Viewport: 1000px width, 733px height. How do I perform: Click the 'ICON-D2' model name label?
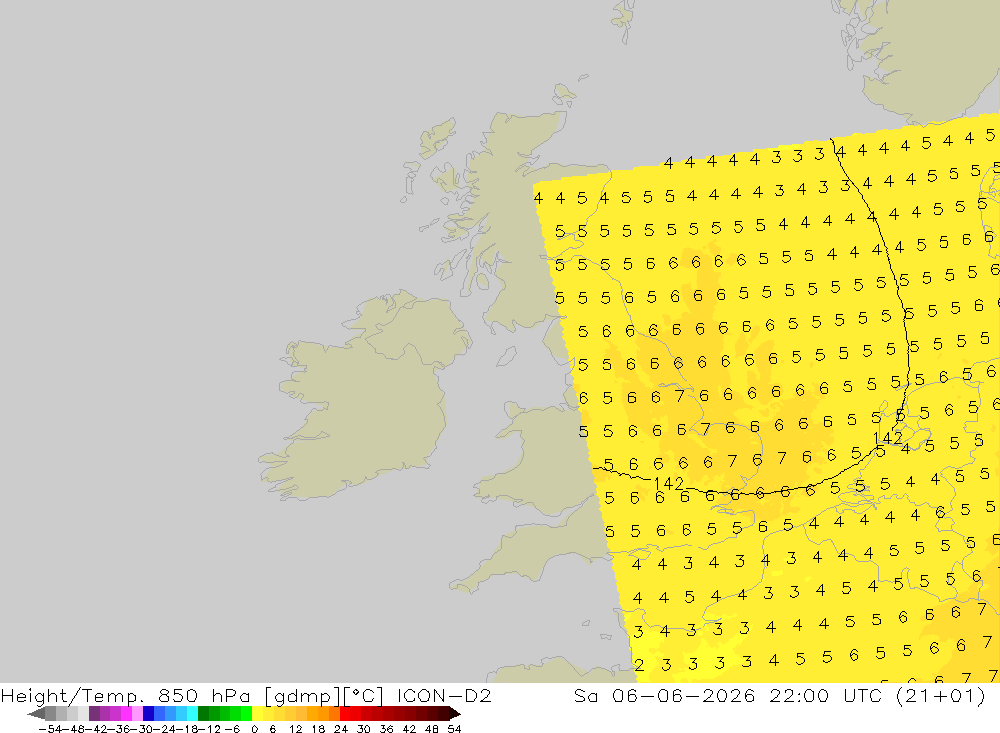coord(444,695)
